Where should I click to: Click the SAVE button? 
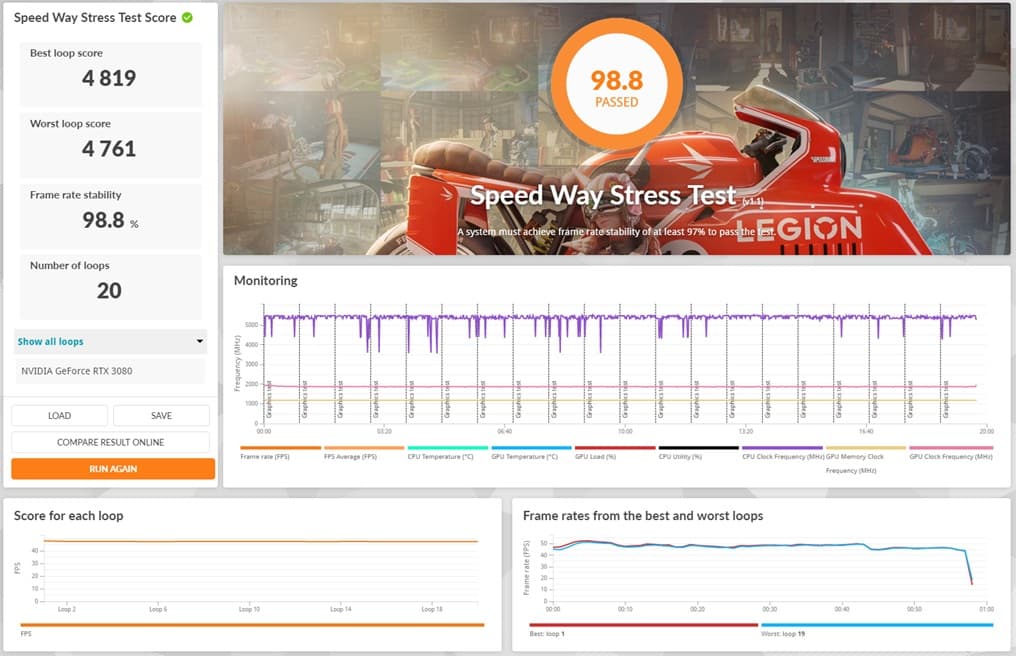point(161,416)
